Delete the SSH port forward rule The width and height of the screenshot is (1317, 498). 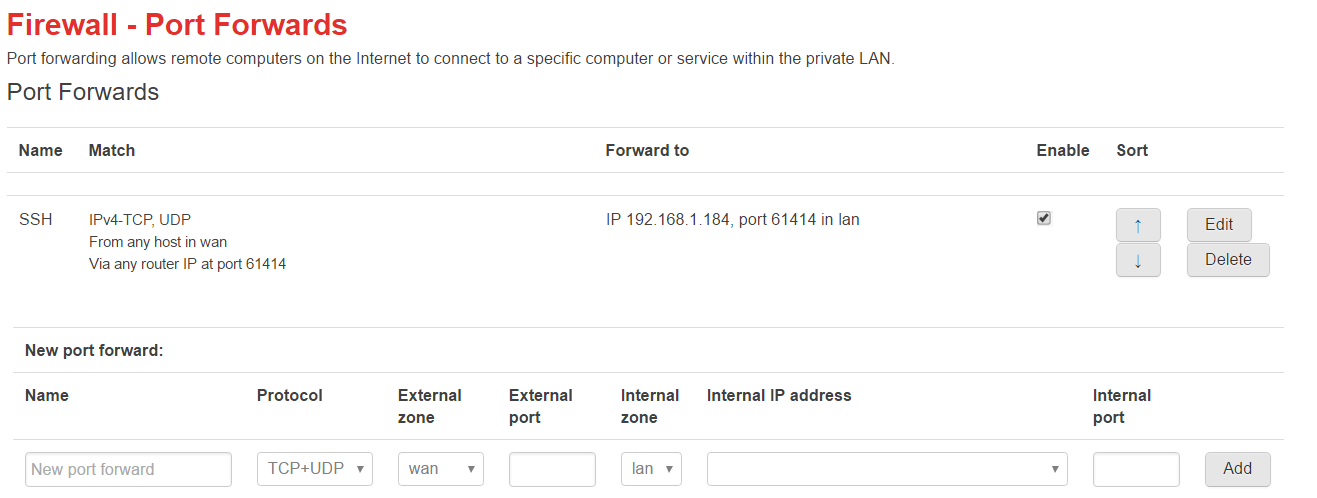[x=1228, y=260]
